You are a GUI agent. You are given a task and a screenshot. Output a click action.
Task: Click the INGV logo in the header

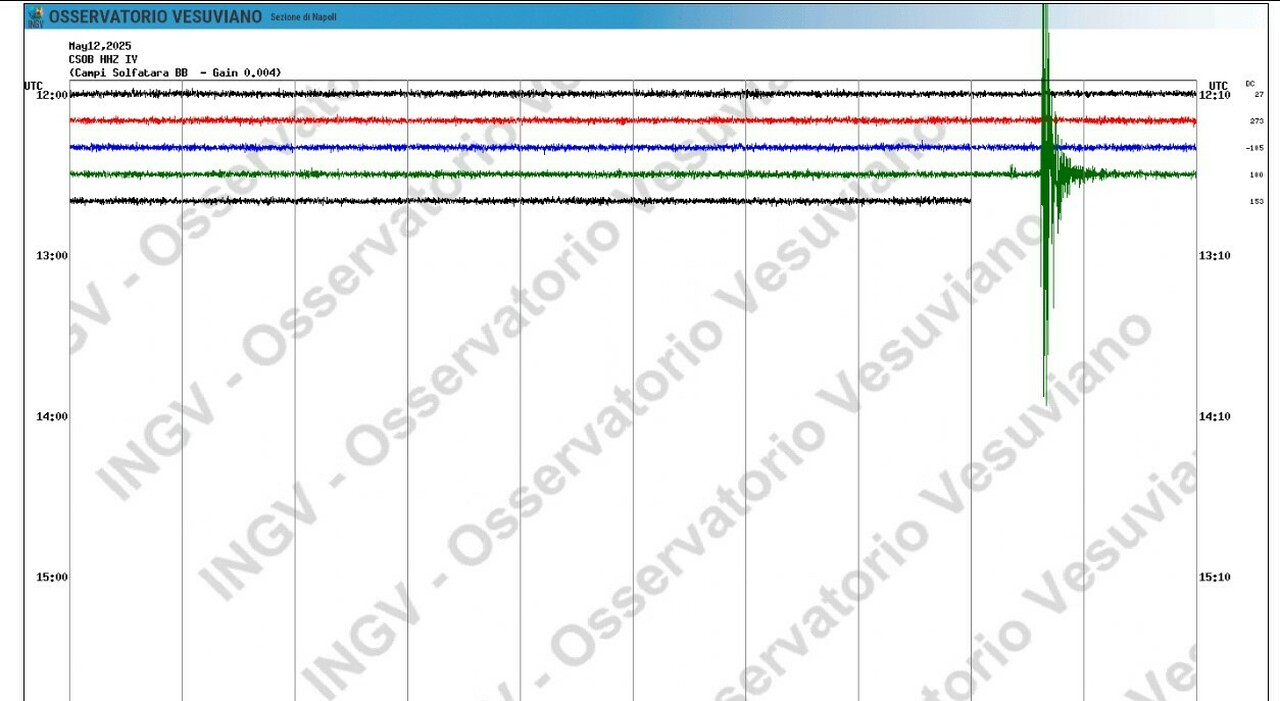coord(36,16)
